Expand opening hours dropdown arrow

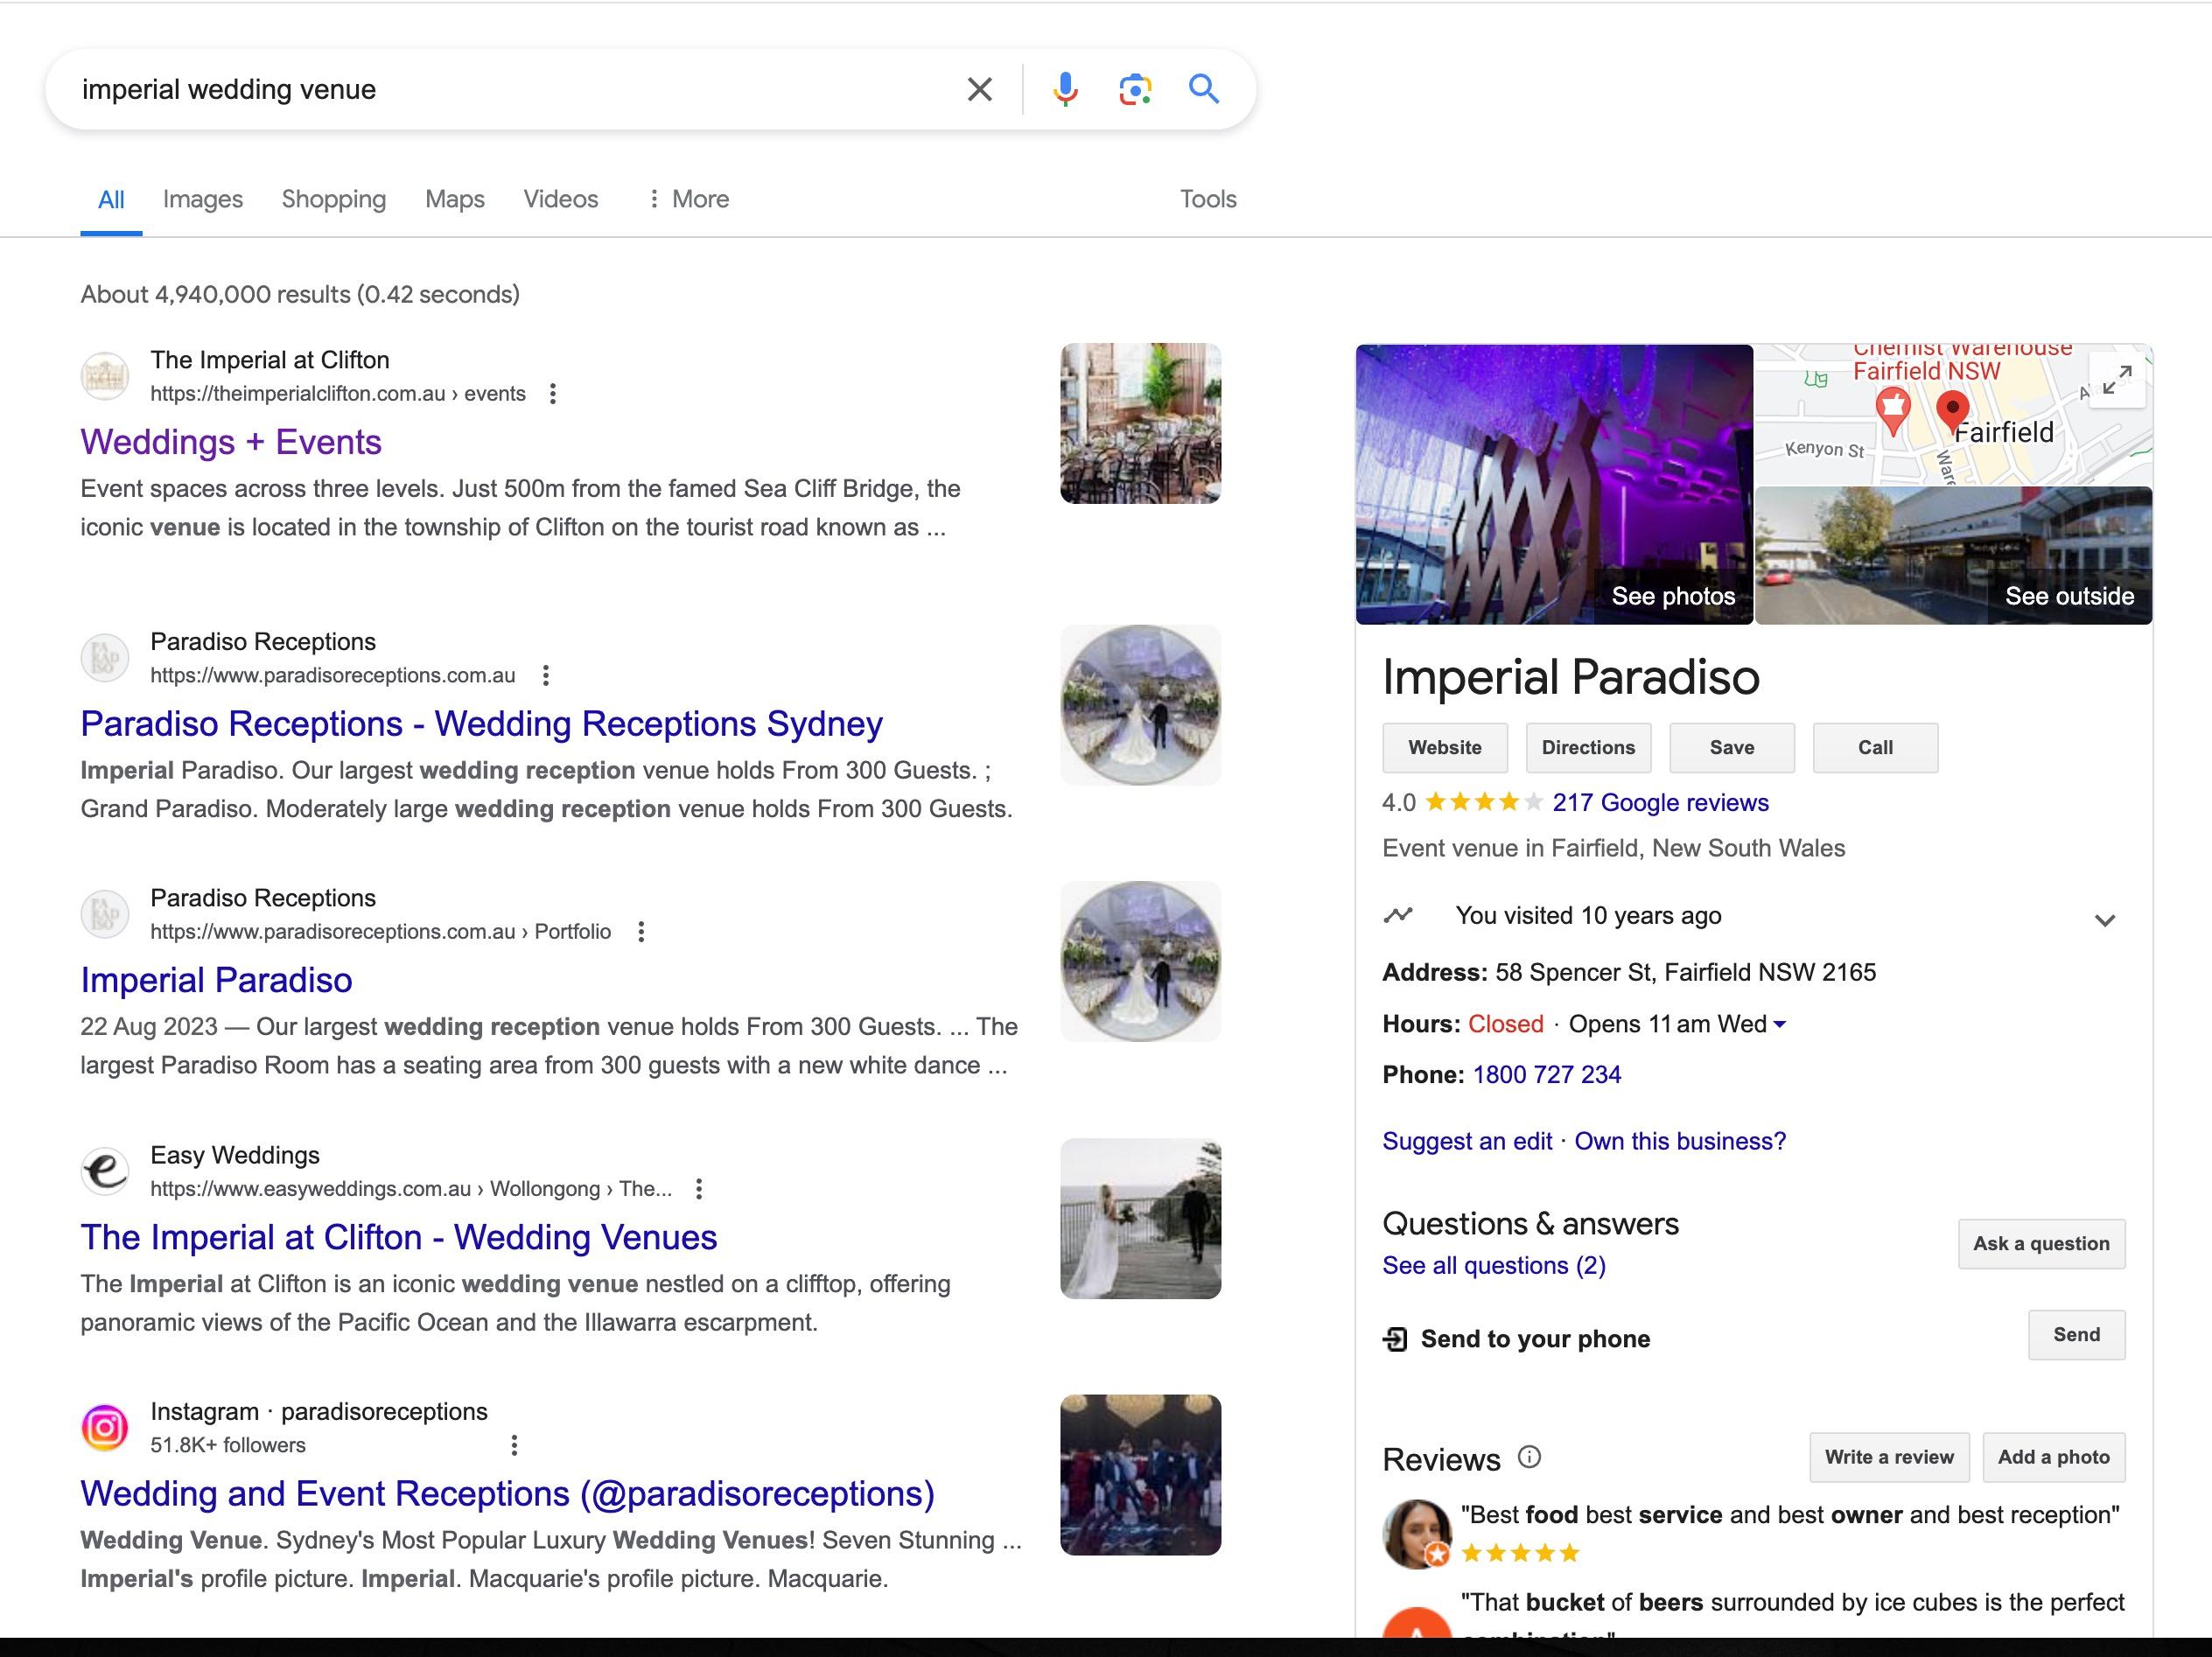click(x=1780, y=1025)
